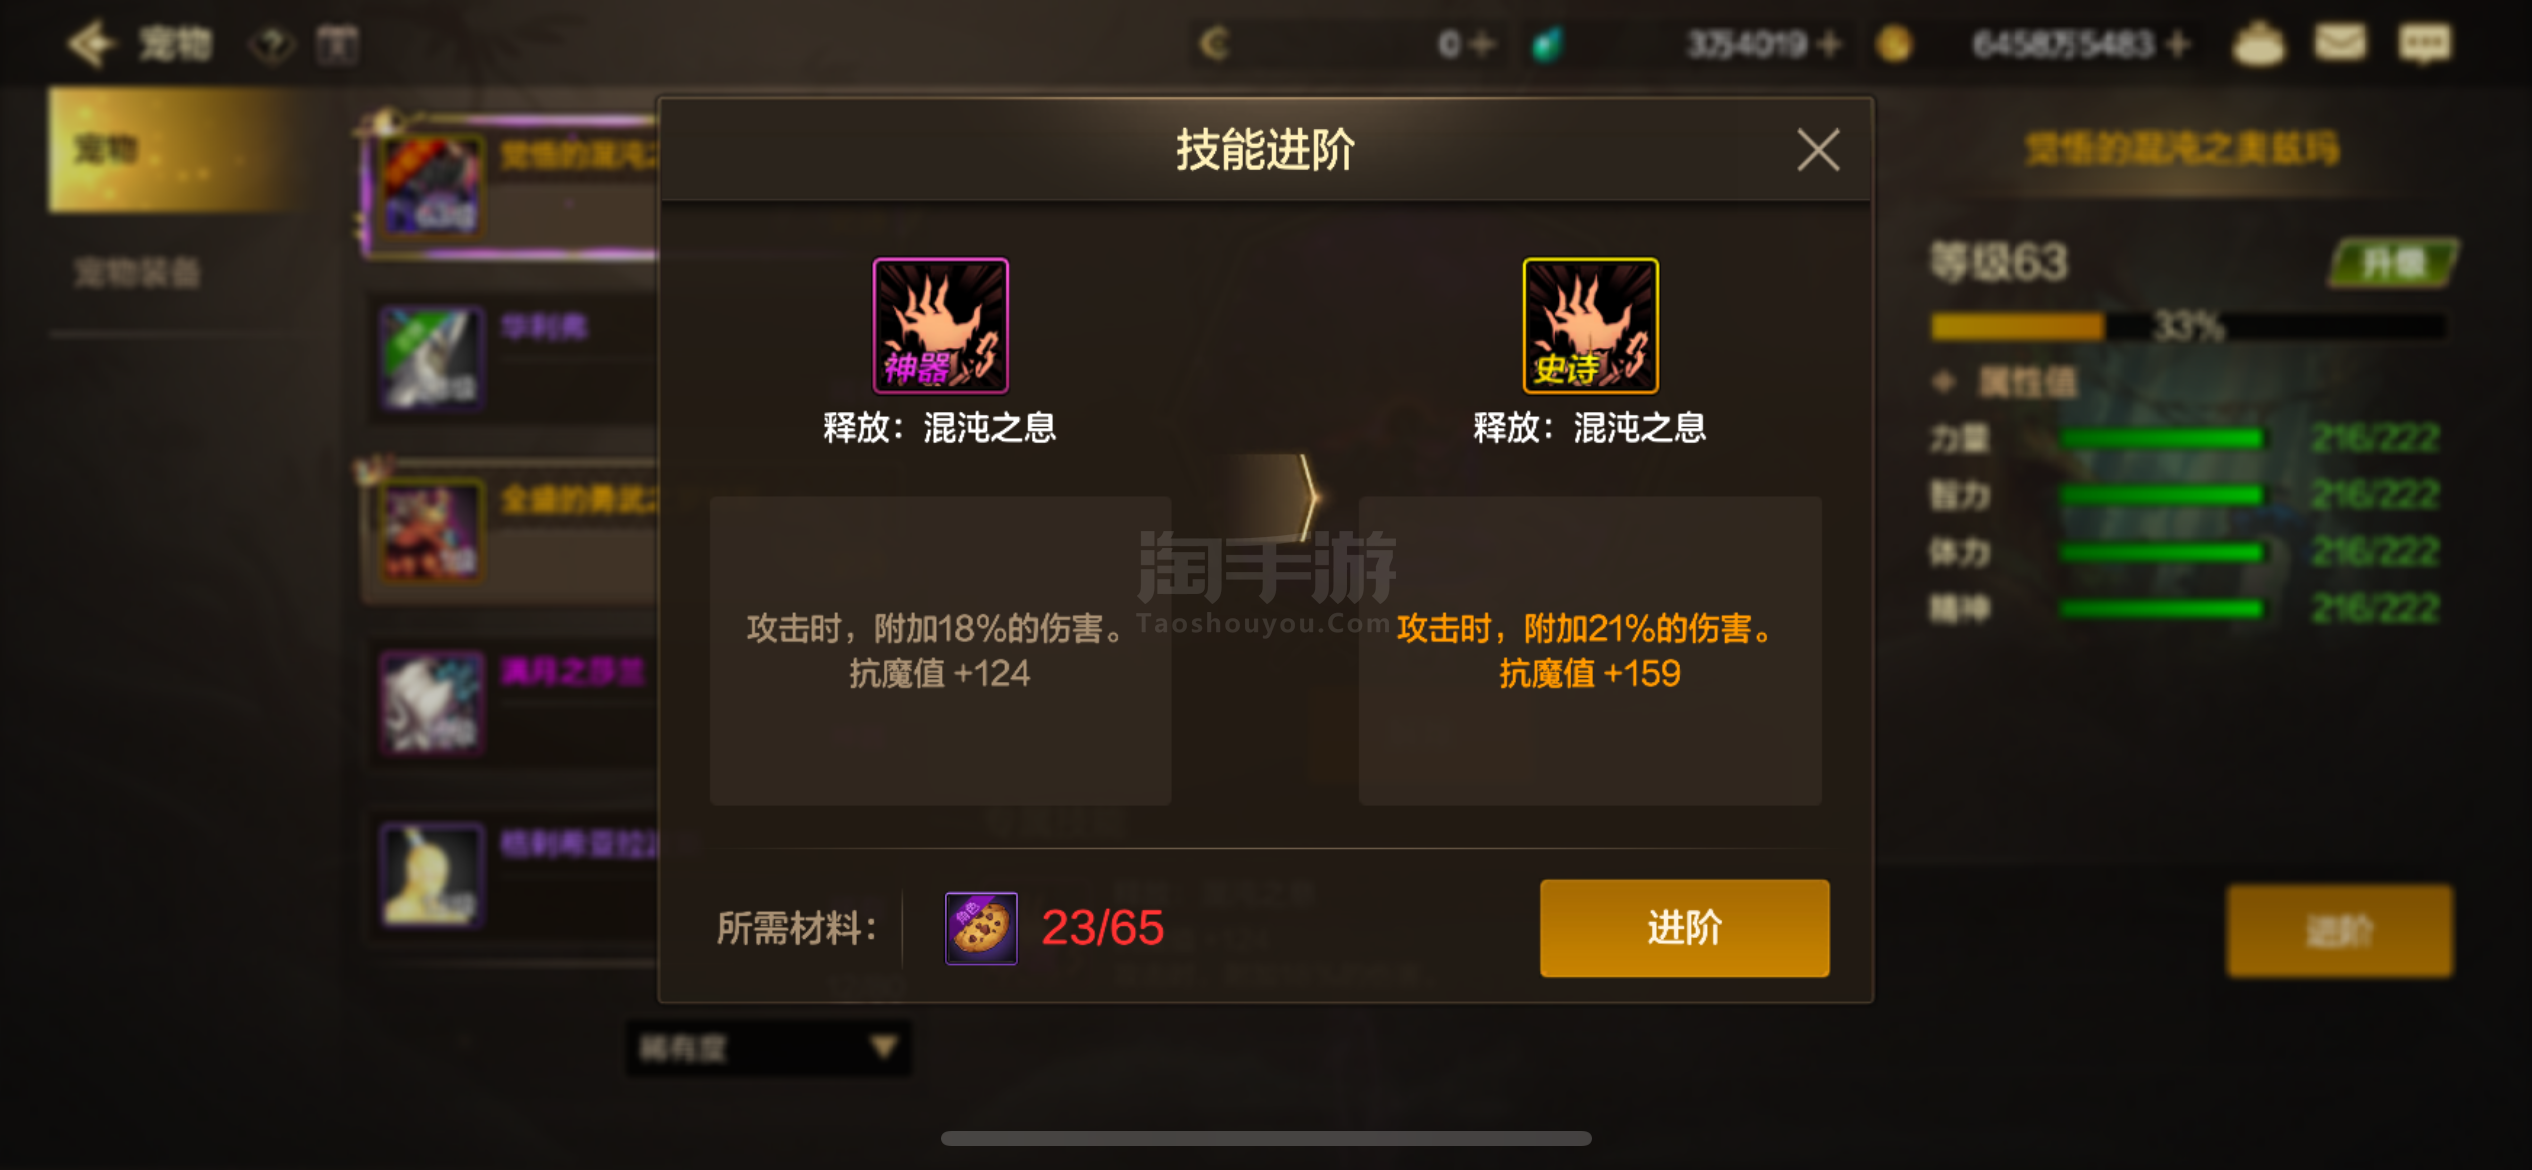The width and height of the screenshot is (2532, 1170).
Task: Open the rarity filter dropdown
Action: click(x=768, y=1048)
